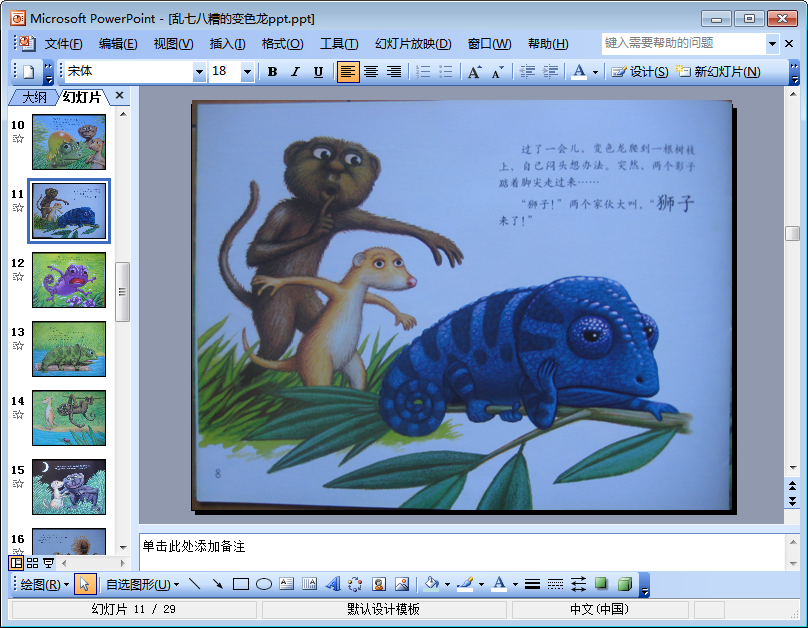Image resolution: width=808 pixels, height=628 pixels.
Task: Insert WordArt
Action: tap(333, 584)
